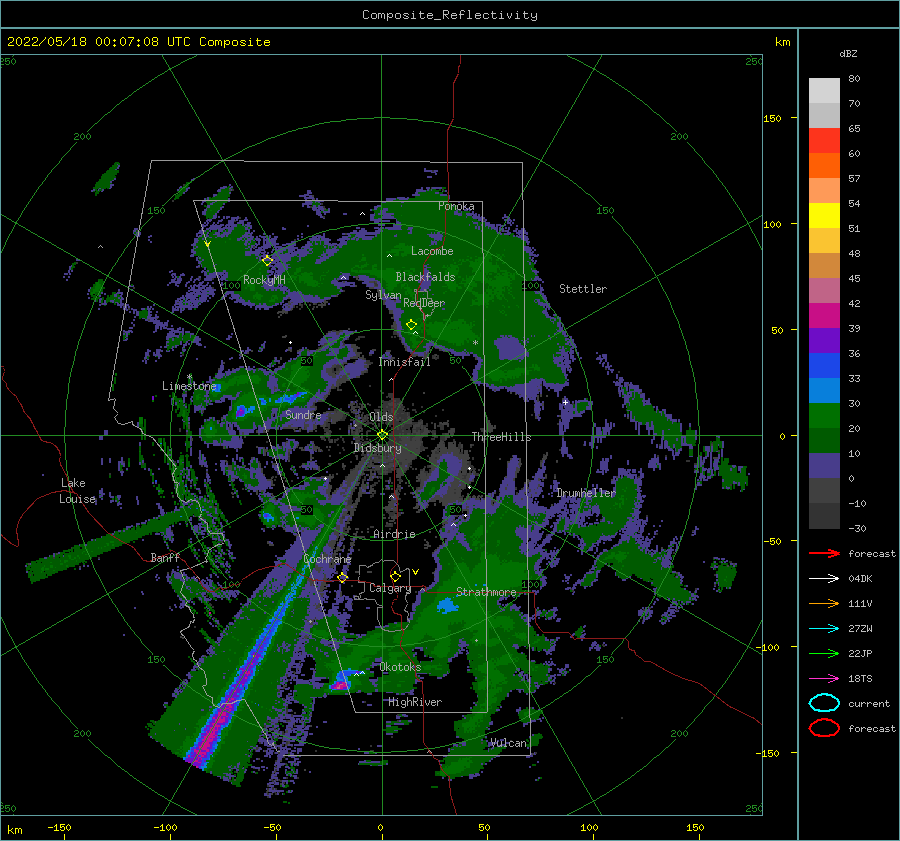Click the Vulcan town label

508,743
